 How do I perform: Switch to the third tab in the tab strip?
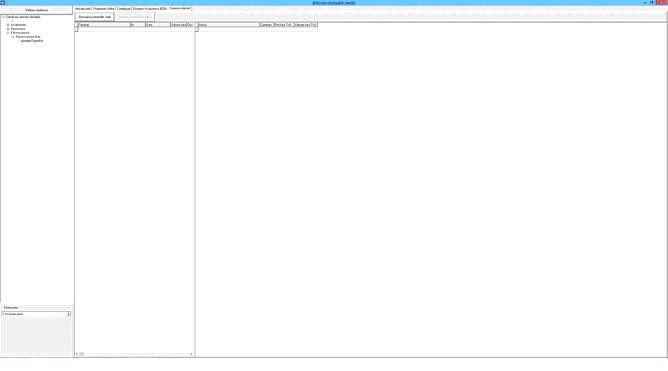pos(124,9)
